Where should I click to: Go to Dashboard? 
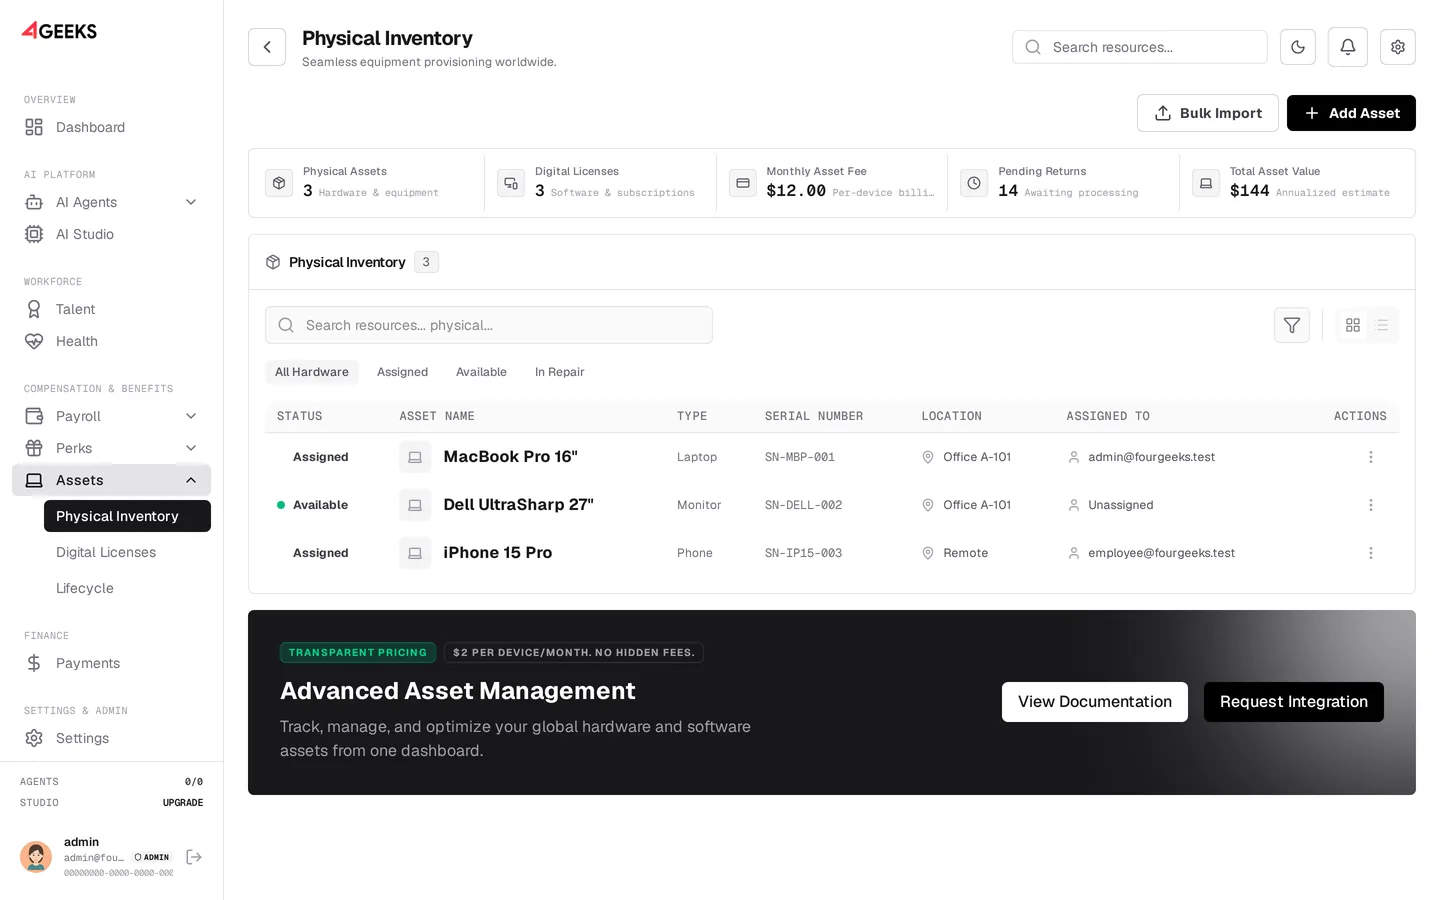coord(112,127)
